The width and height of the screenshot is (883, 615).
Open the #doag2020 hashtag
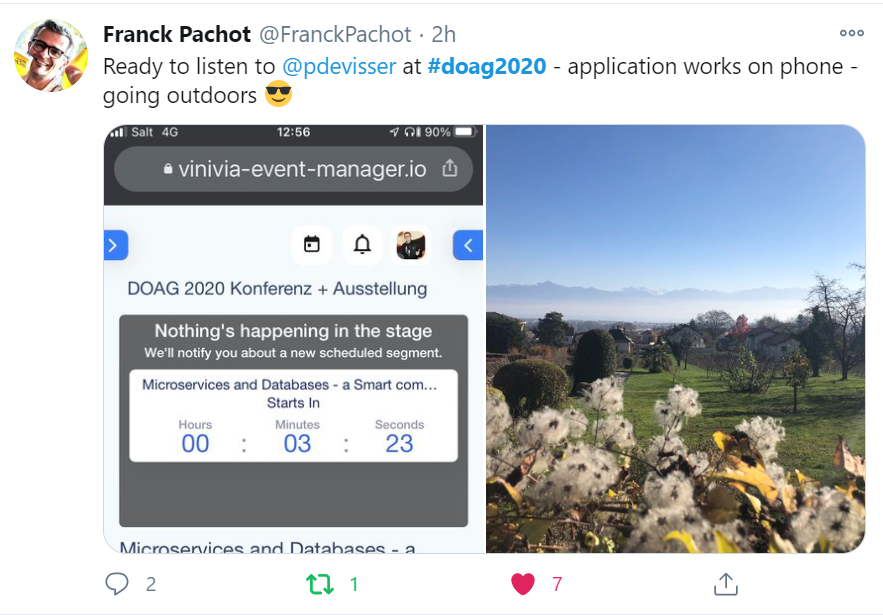point(487,67)
